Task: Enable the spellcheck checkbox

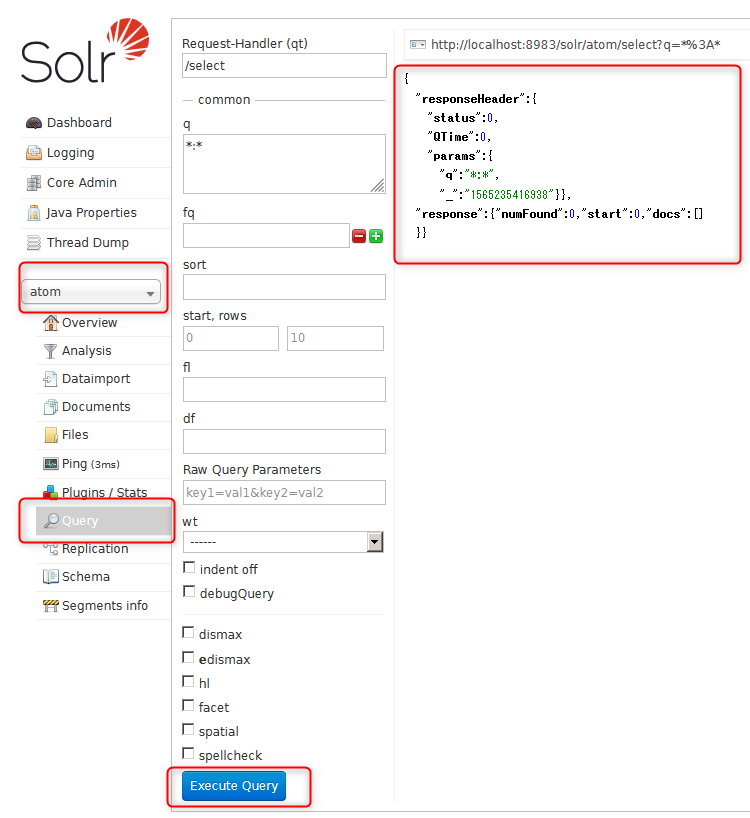Action: [x=188, y=753]
